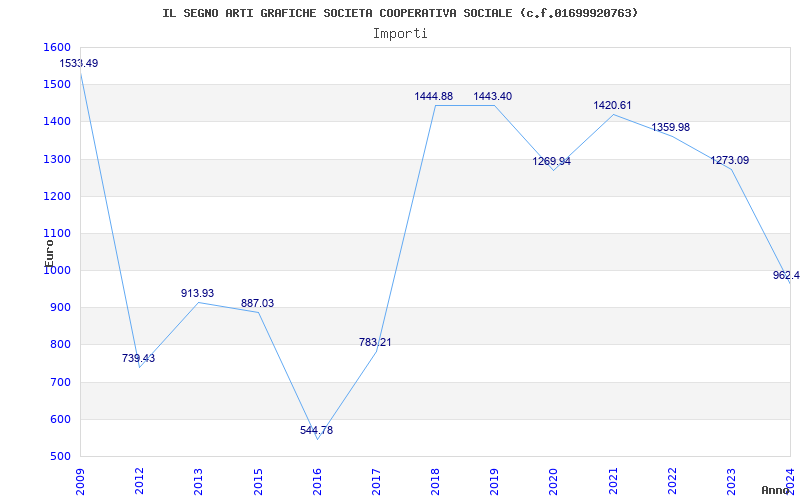Viewport: 800px width, 500px height.
Task: Click the x-axis year 2022
Action: [x=672, y=481]
